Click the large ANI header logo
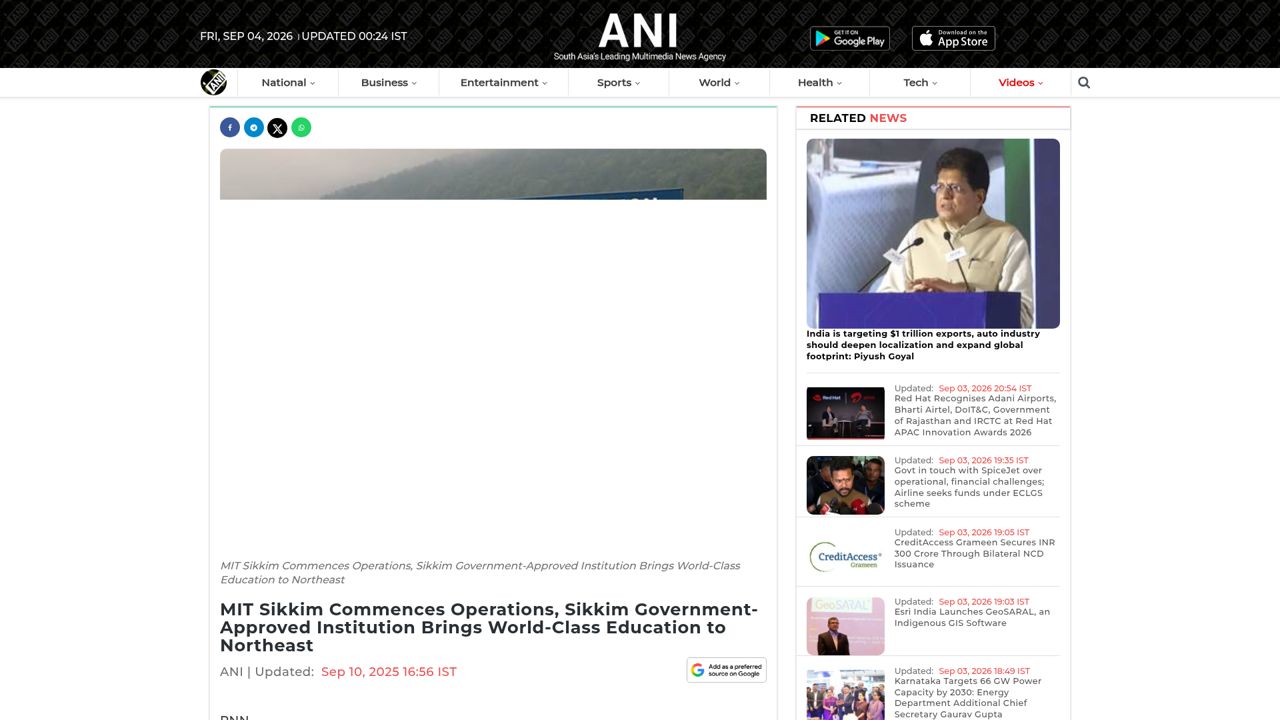This screenshot has height=720, width=1280. (638, 31)
